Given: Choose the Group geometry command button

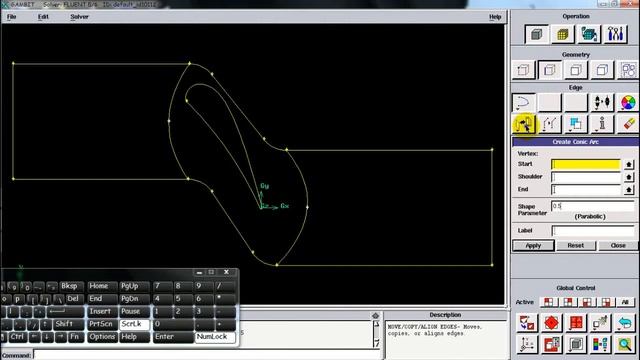Looking at the screenshot, I should click(628, 70).
